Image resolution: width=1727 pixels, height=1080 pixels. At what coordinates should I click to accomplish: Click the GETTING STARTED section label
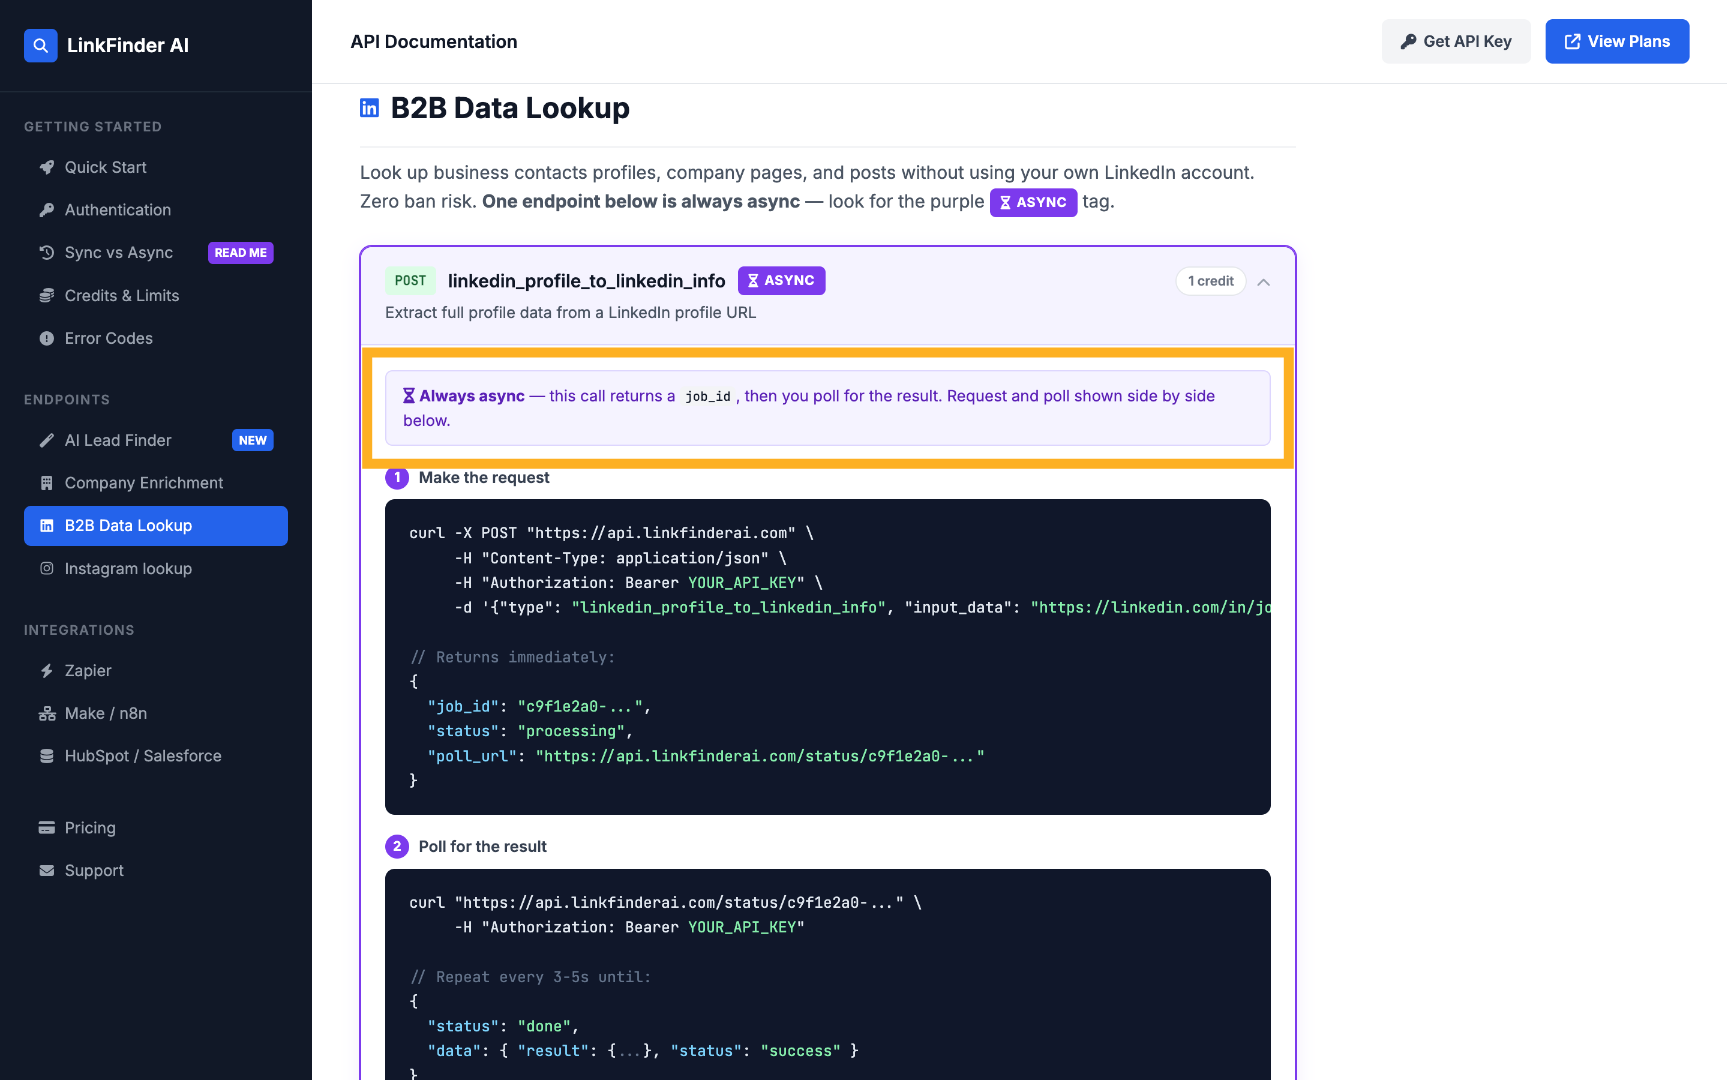point(93,127)
